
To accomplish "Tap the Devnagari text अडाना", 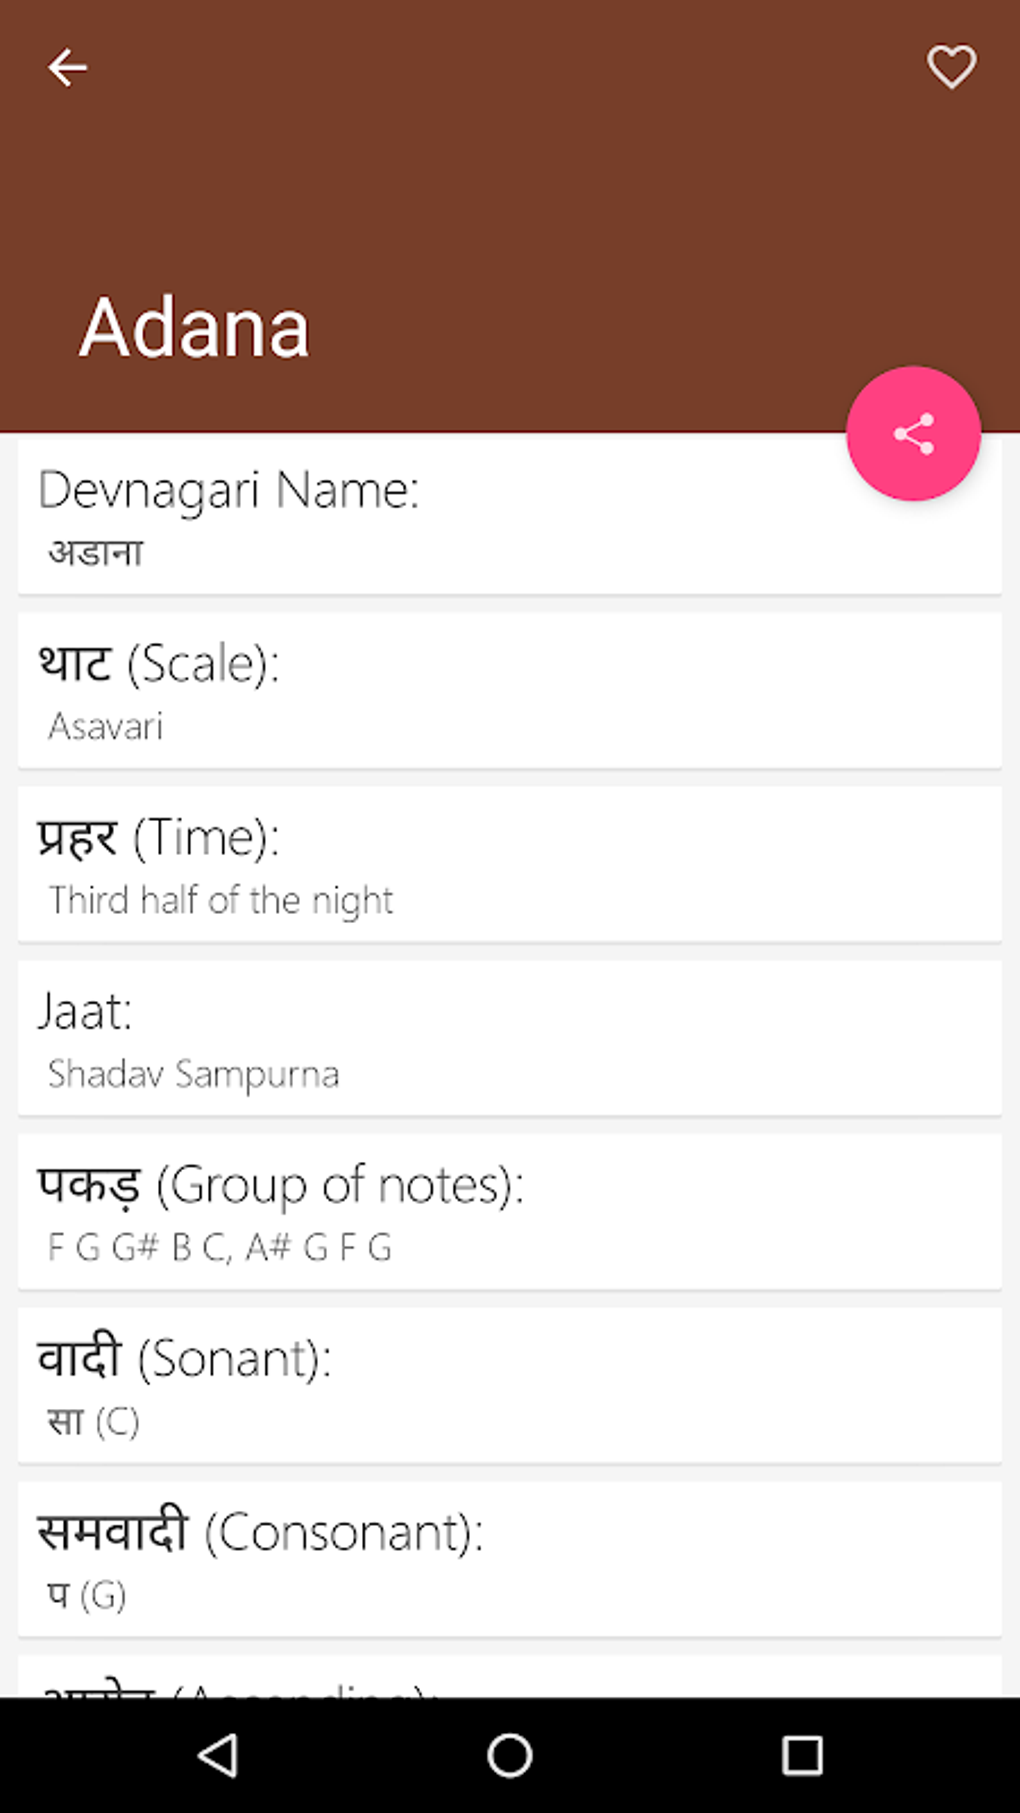I will click(x=96, y=553).
